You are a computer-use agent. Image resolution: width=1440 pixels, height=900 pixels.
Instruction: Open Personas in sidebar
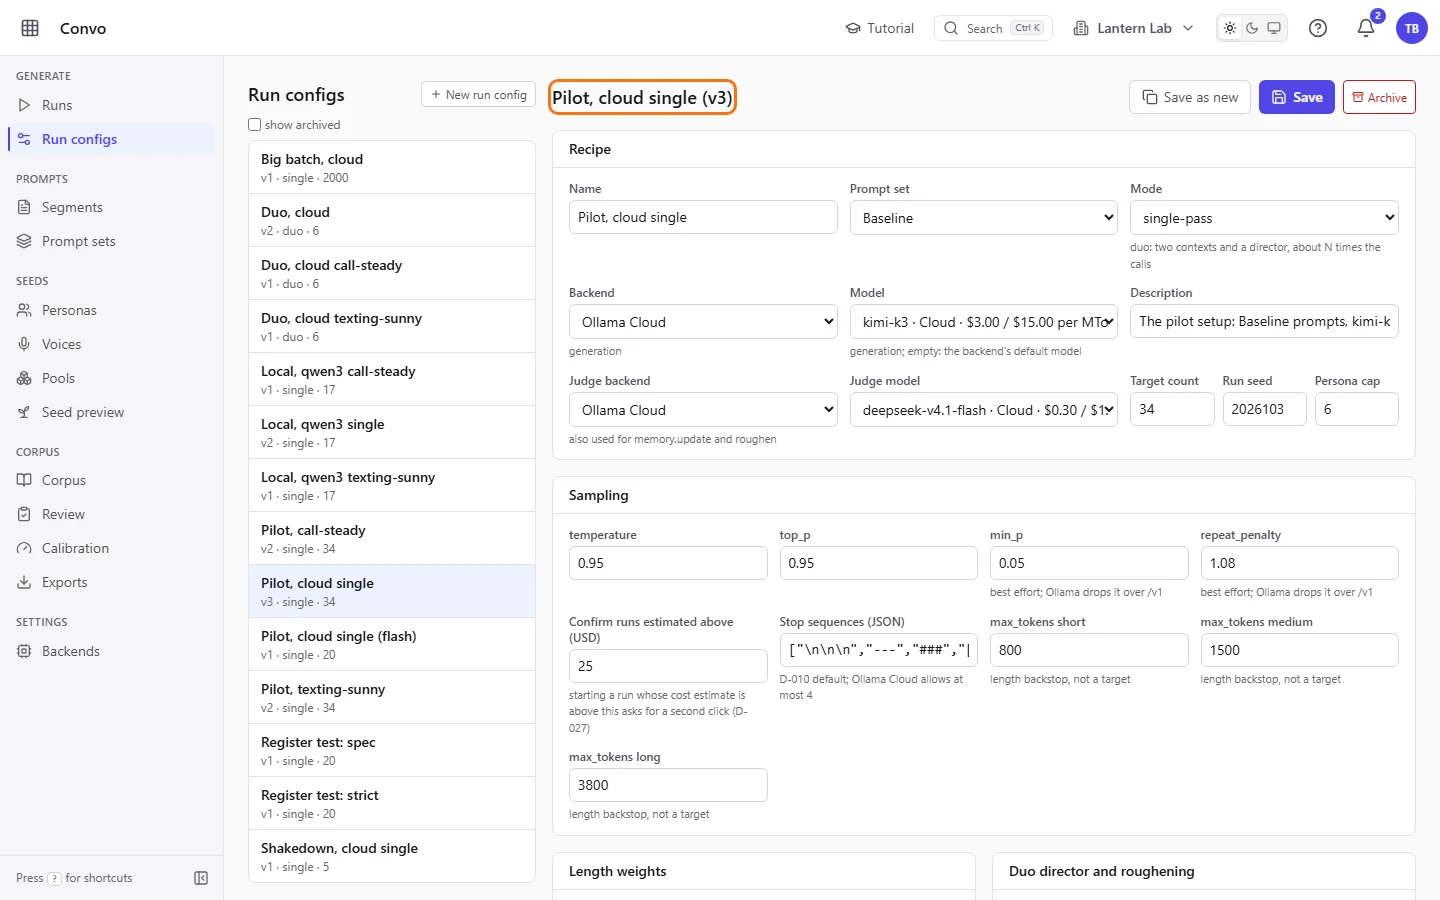pos(111,310)
